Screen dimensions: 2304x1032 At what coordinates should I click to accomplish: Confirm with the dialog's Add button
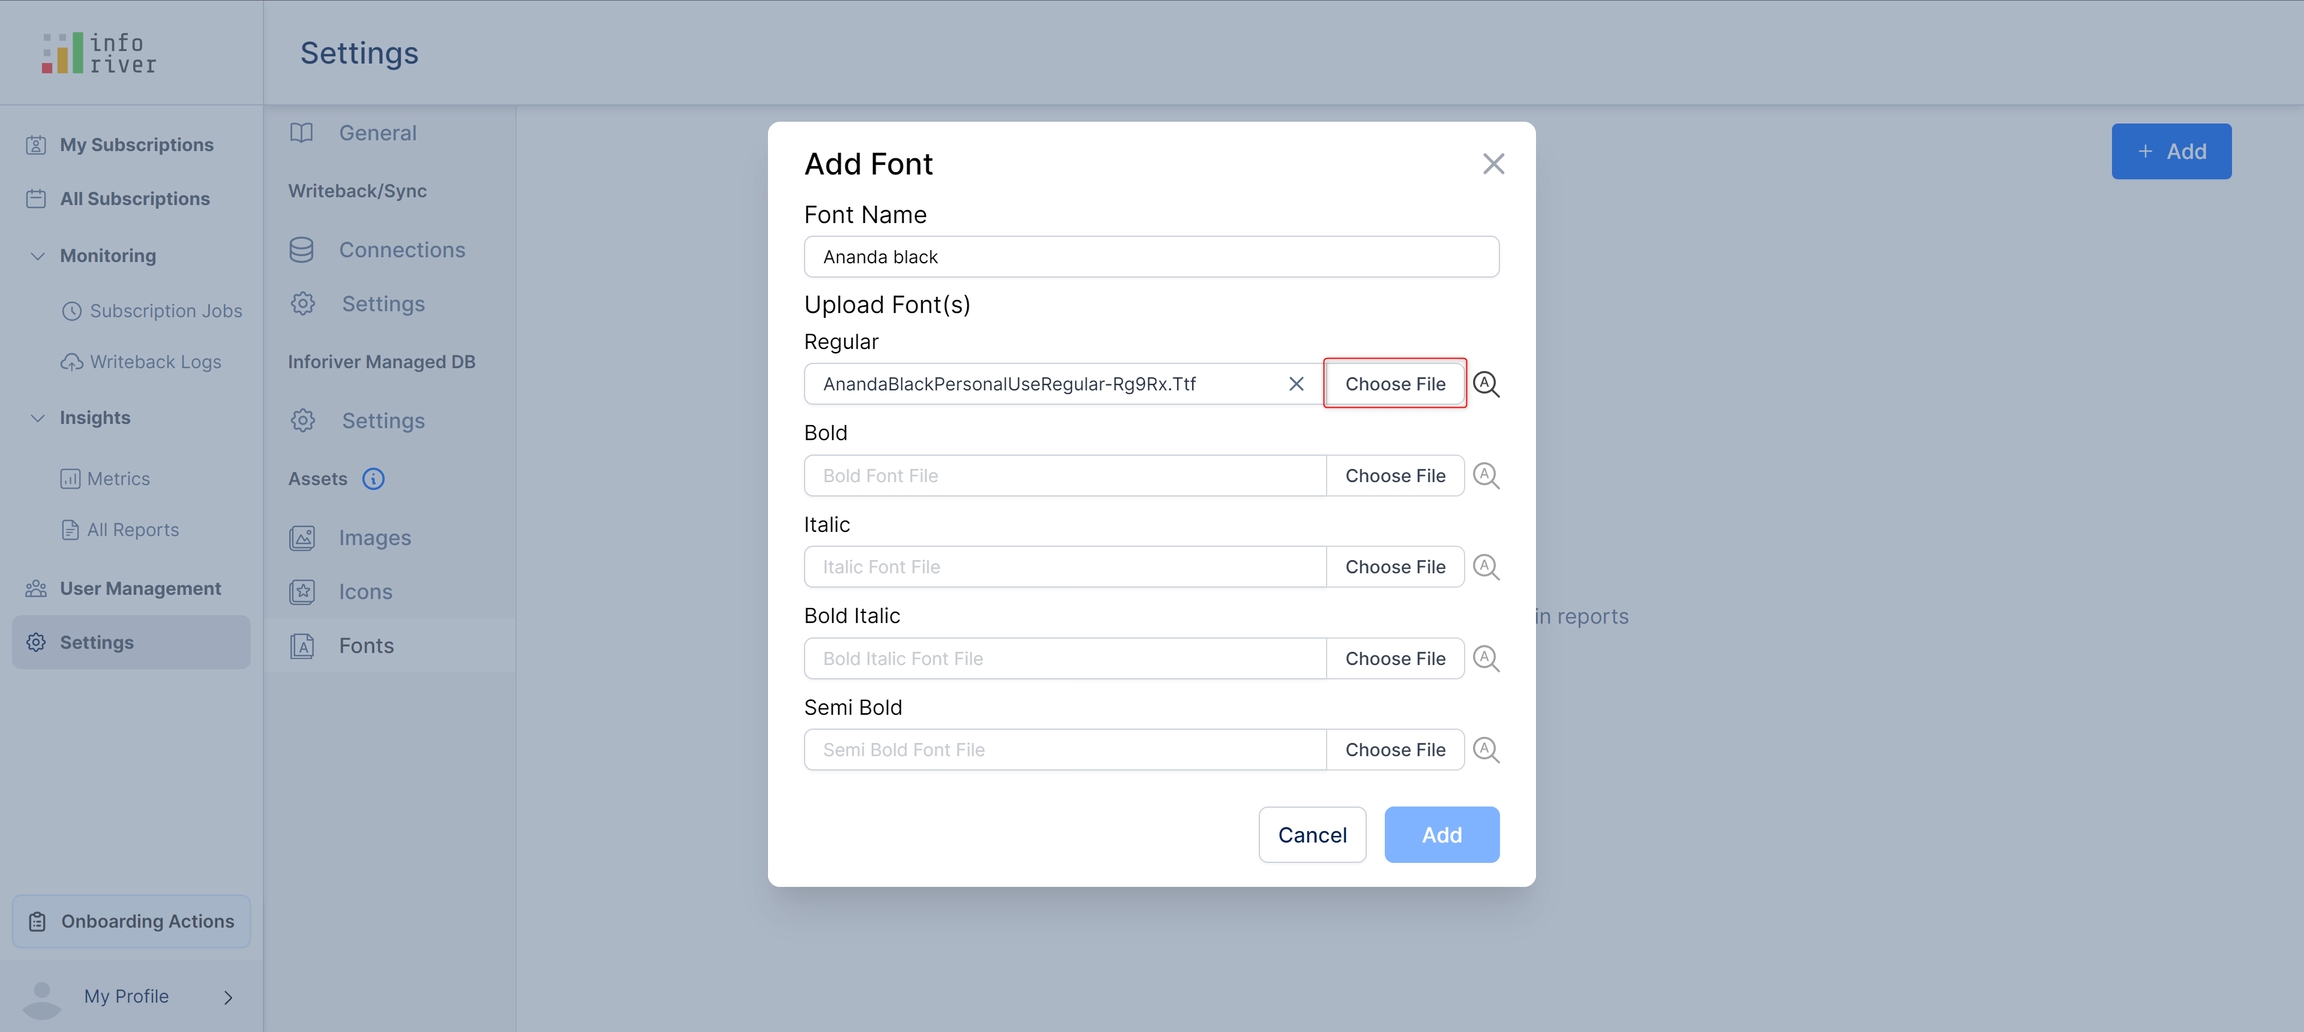[1441, 835]
